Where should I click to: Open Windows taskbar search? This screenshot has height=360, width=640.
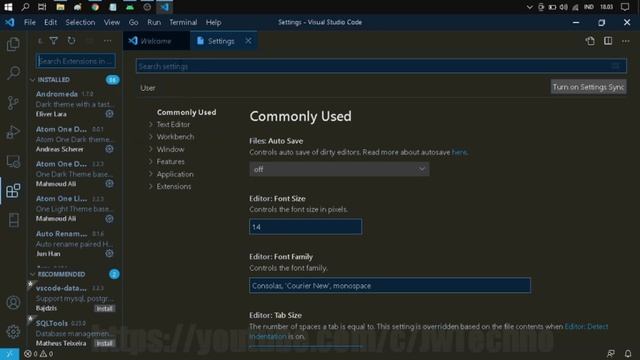click(25, 7)
